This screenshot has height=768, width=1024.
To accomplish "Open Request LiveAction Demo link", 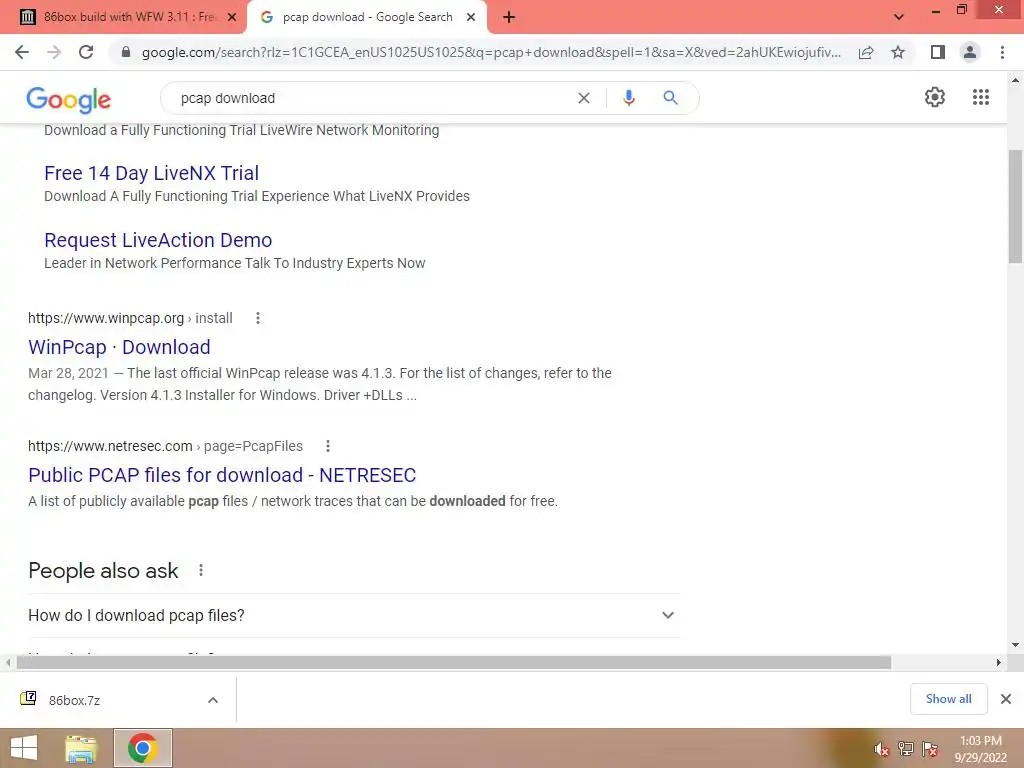I will pos(158,240).
